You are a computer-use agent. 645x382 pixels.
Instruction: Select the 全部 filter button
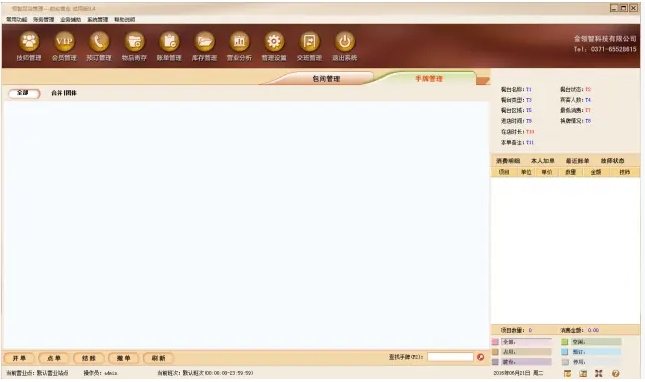[x=24, y=93]
